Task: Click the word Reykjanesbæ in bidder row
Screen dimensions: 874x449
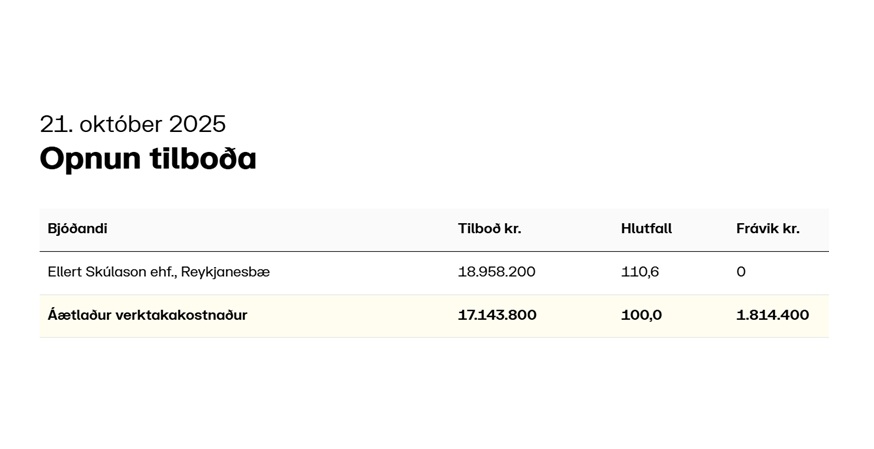Action: [225, 272]
